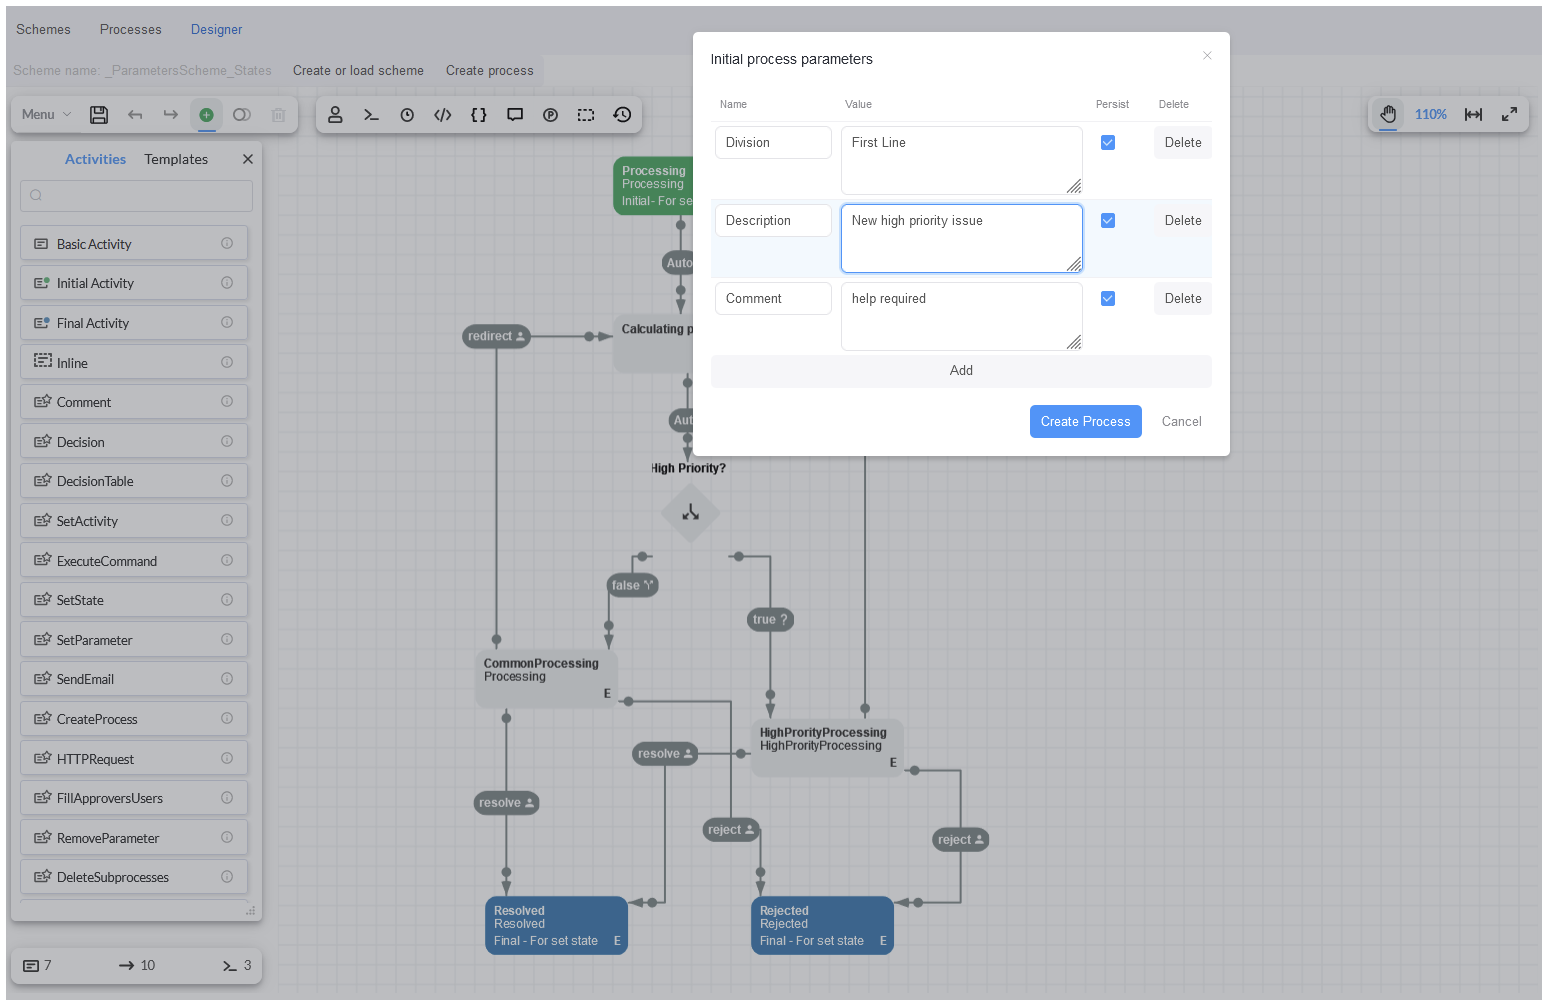Switch to the Processes tab
The height and width of the screenshot is (1006, 1548).
(x=130, y=30)
